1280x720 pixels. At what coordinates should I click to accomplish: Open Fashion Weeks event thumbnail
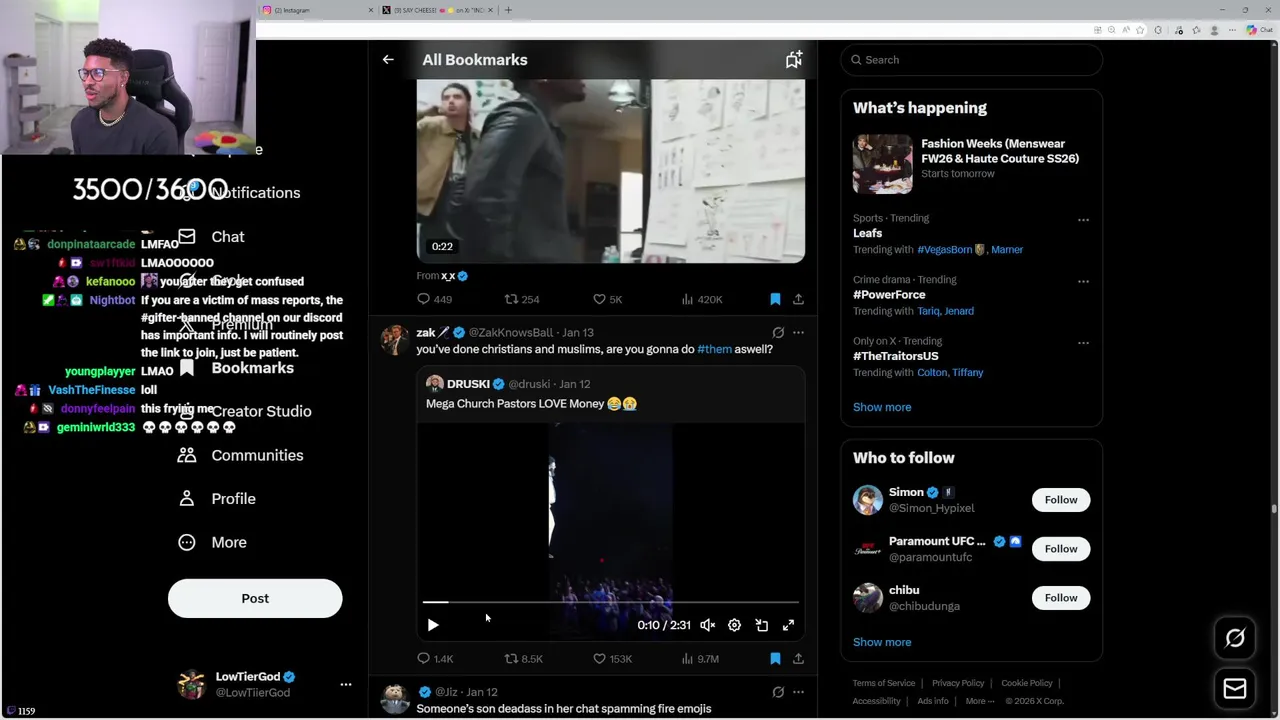tap(883, 163)
